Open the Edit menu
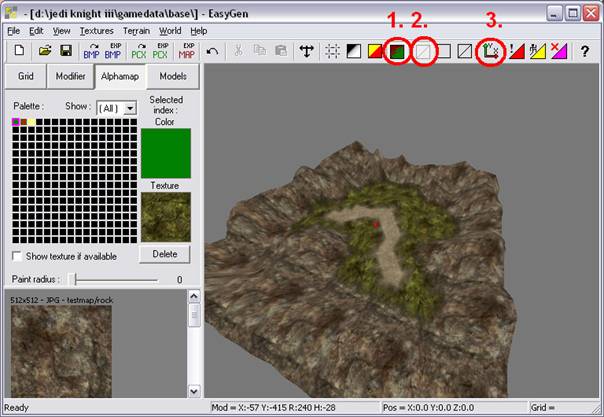This screenshot has width=604, height=417. [x=36, y=31]
